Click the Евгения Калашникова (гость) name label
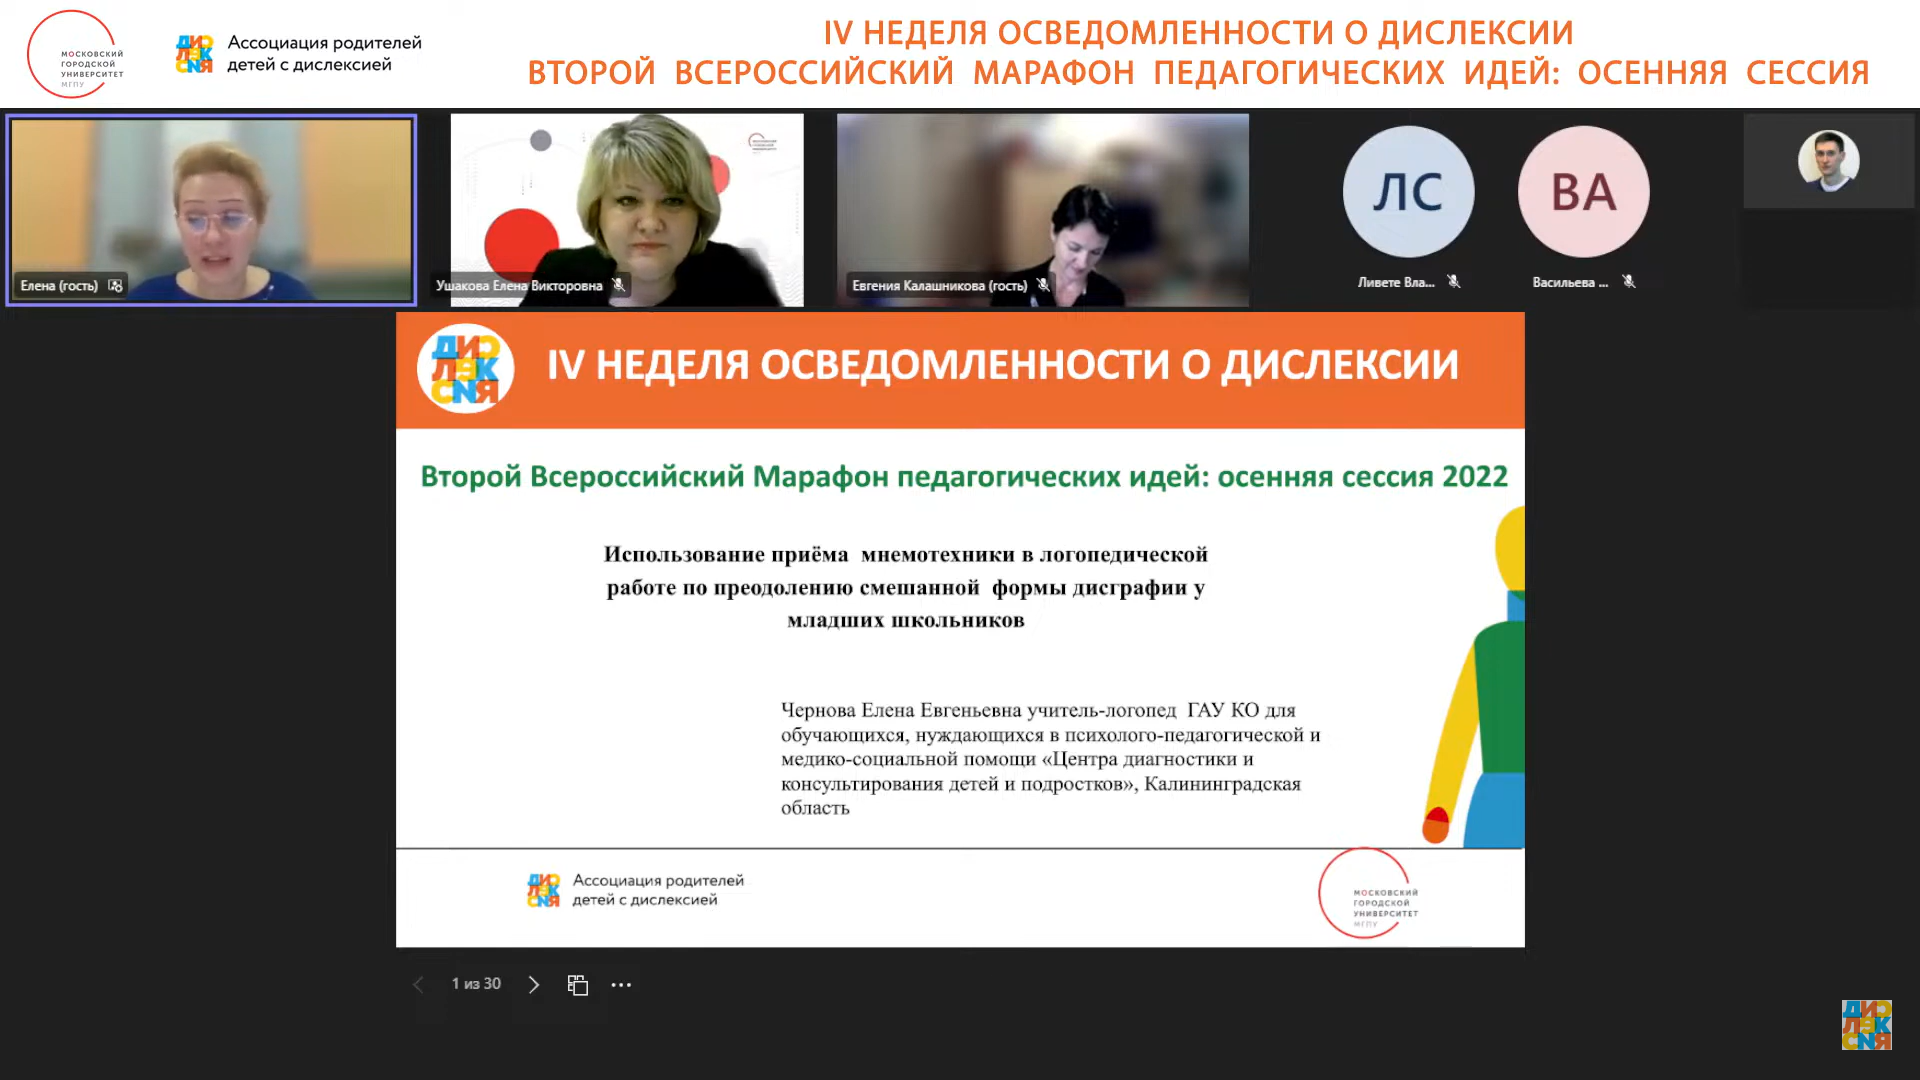The width and height of the screenshot is (1920, 1080). click(x=939, y=286)
